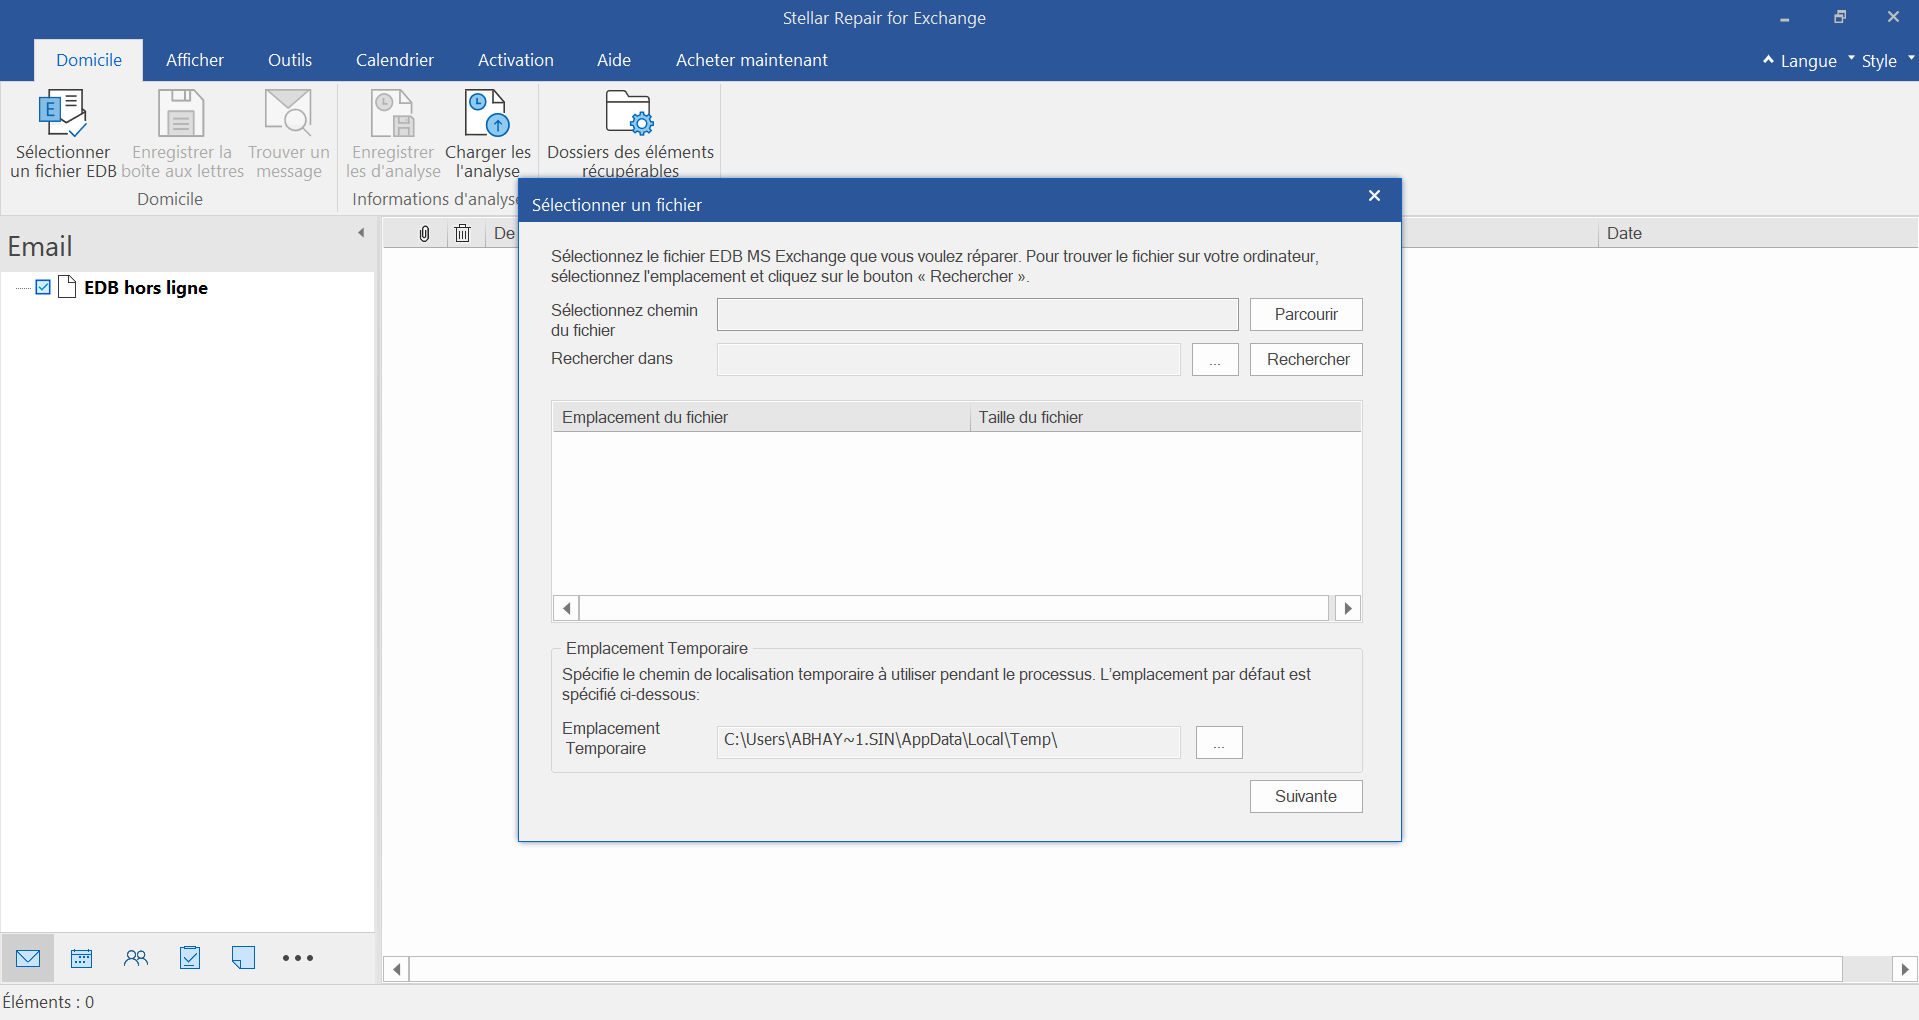Switch to the Calendrier tab

tap(395, 60)
